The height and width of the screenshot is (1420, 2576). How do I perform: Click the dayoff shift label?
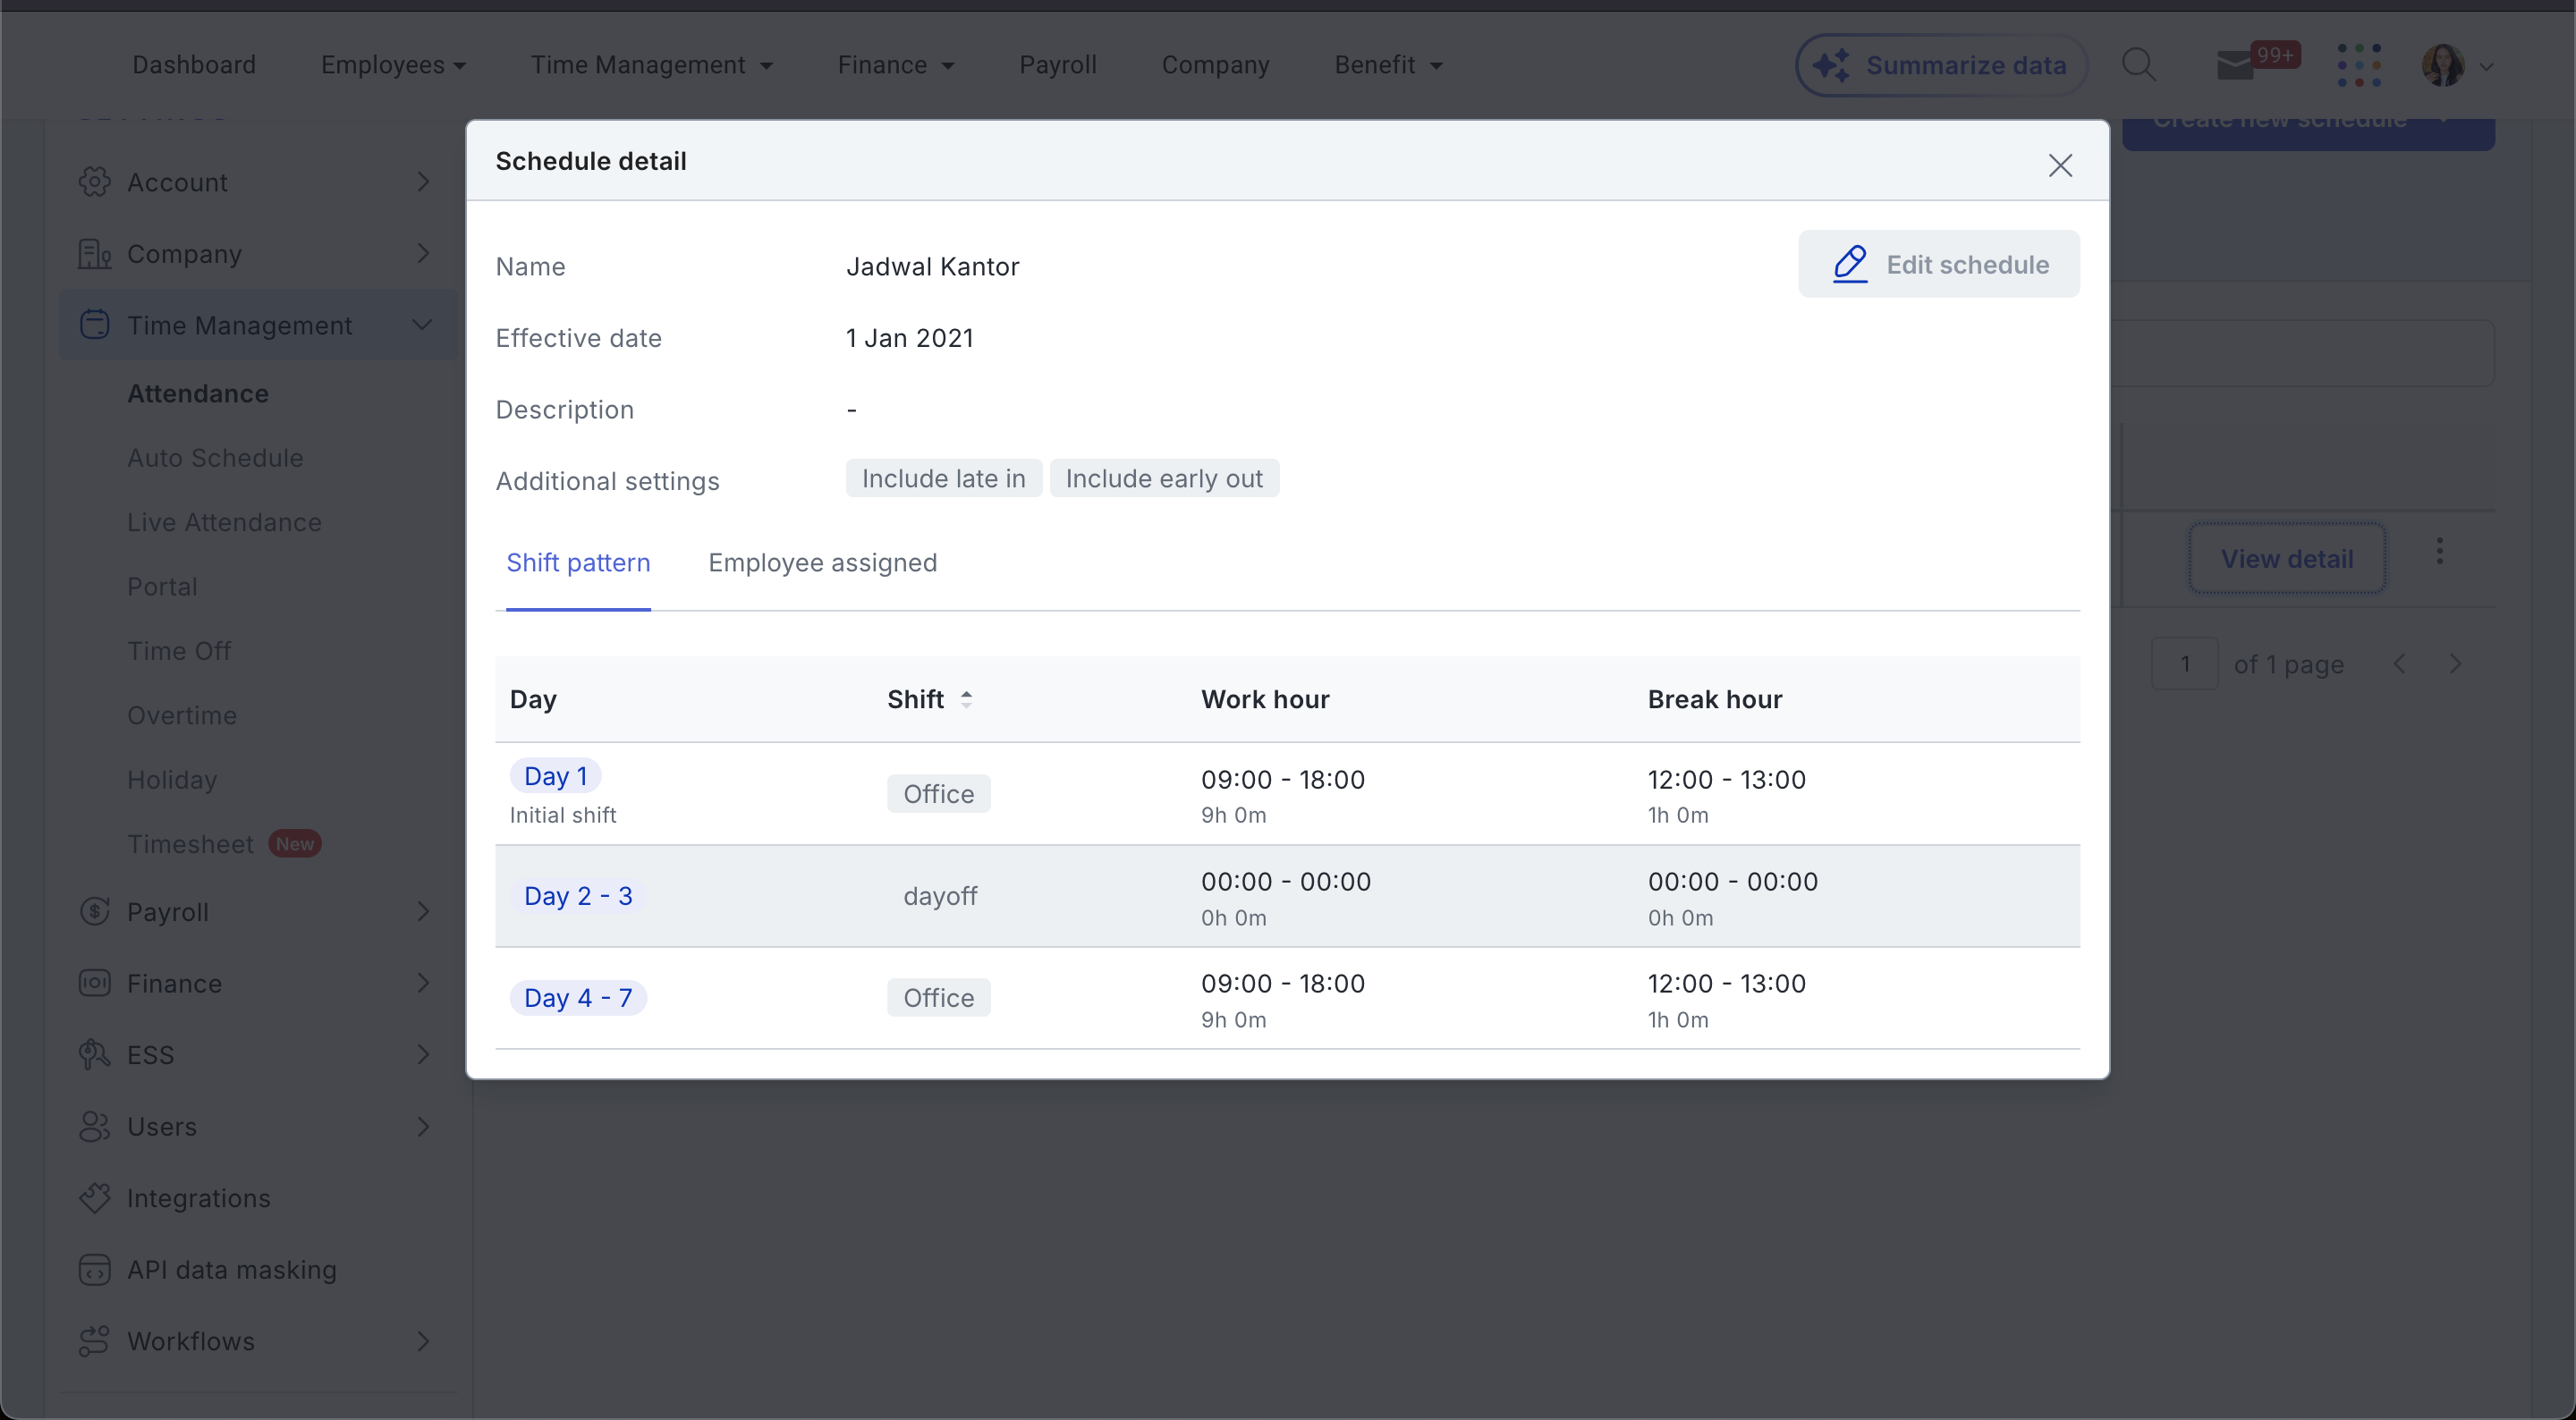[940, 896]
